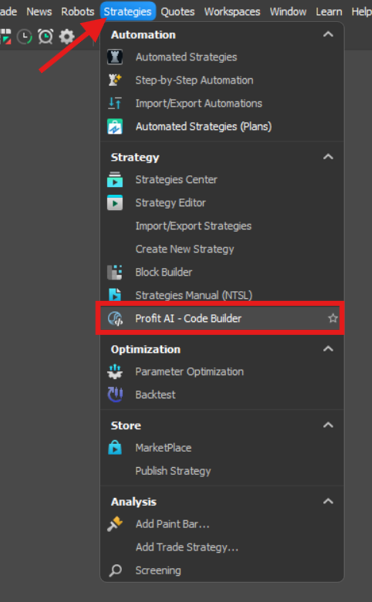Click the clock icon in the toolbar
The width and height of the screenshot is (372, 602).
coord(25,37)
